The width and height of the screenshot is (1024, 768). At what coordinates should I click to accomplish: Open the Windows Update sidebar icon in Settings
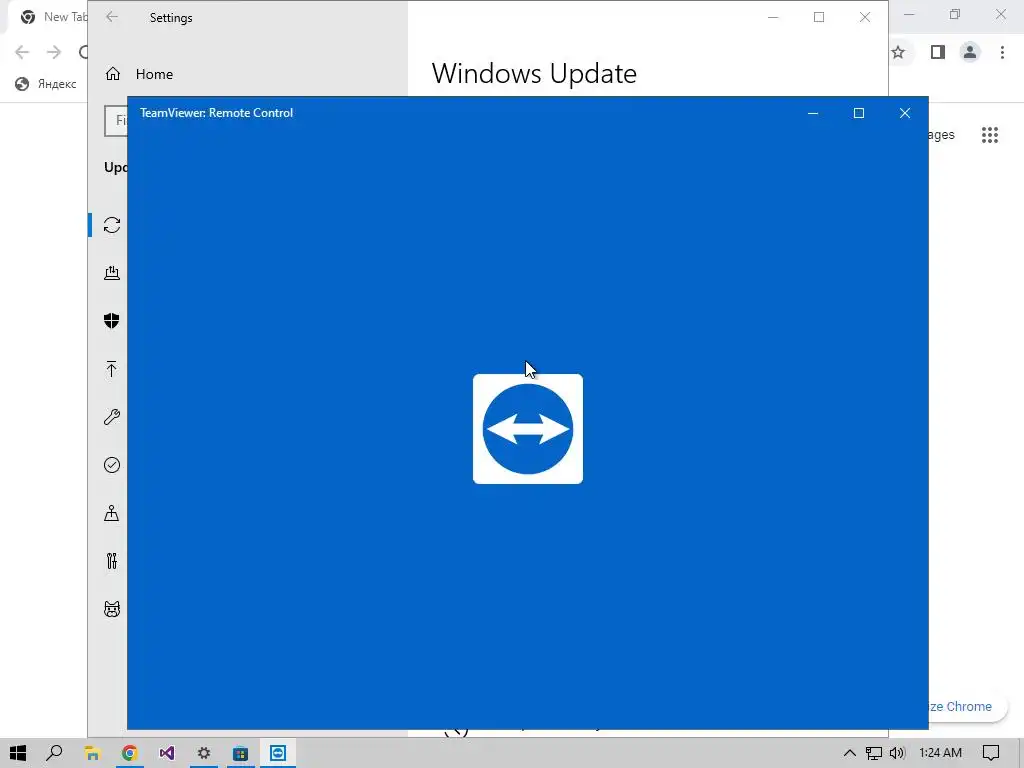pyautogui.click(x=112, y=225)
